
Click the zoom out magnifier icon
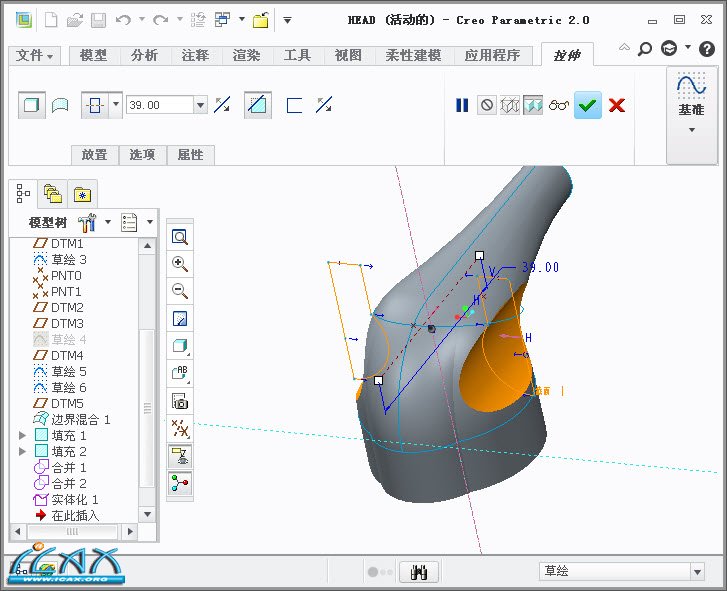click(x=180, y=291)
